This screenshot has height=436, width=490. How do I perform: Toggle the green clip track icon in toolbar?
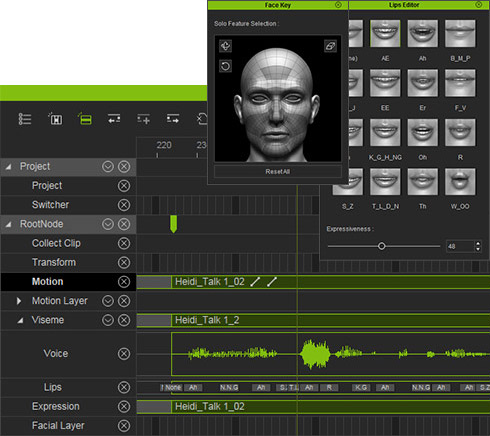coord(85,119)
